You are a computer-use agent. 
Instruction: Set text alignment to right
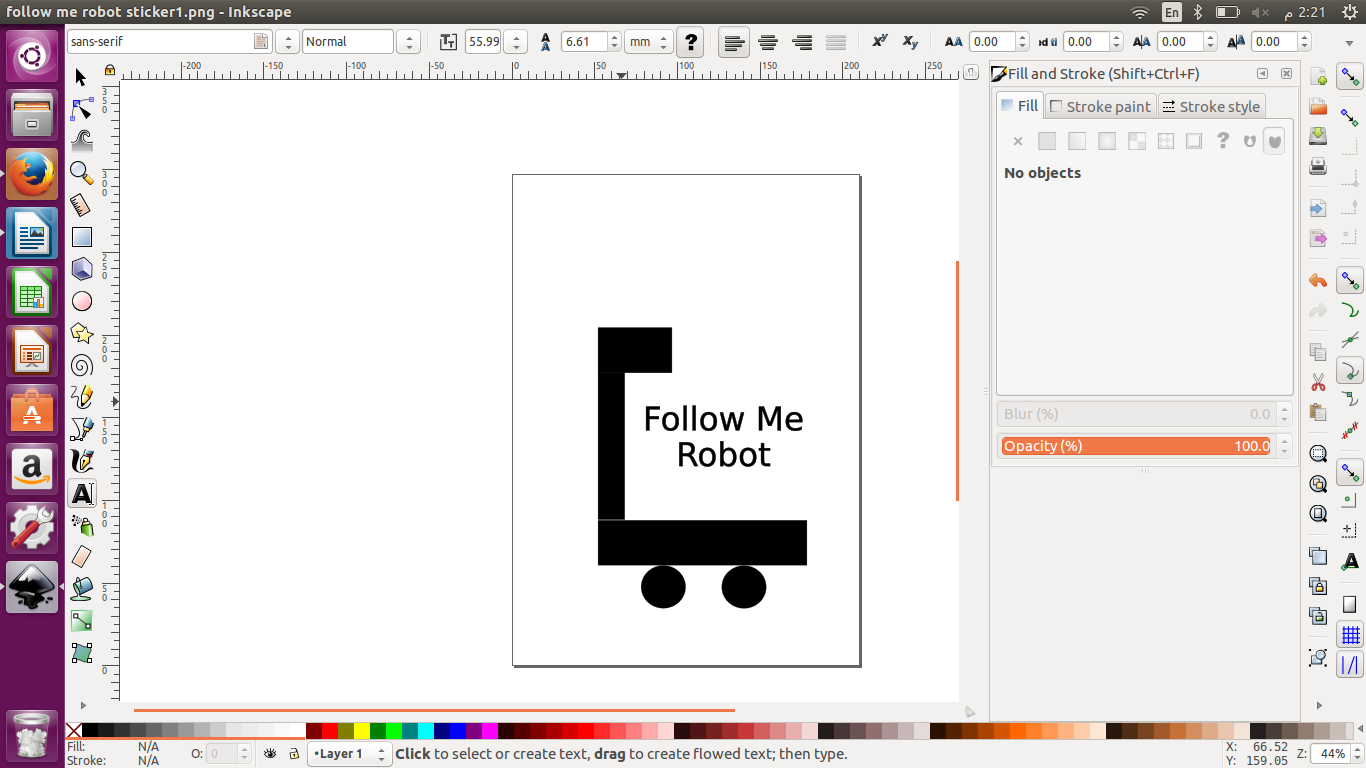[x=802, y=42]
